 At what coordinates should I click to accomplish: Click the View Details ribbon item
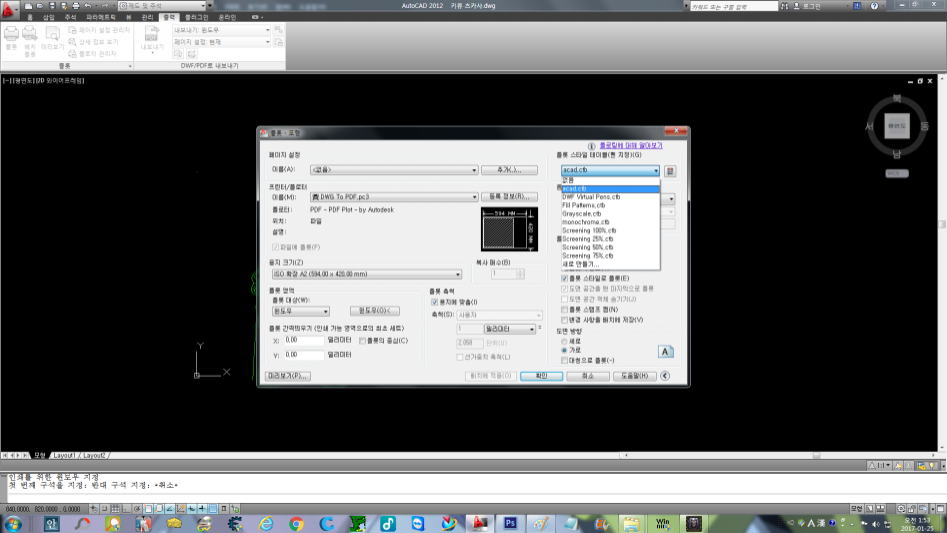[94, 42]
